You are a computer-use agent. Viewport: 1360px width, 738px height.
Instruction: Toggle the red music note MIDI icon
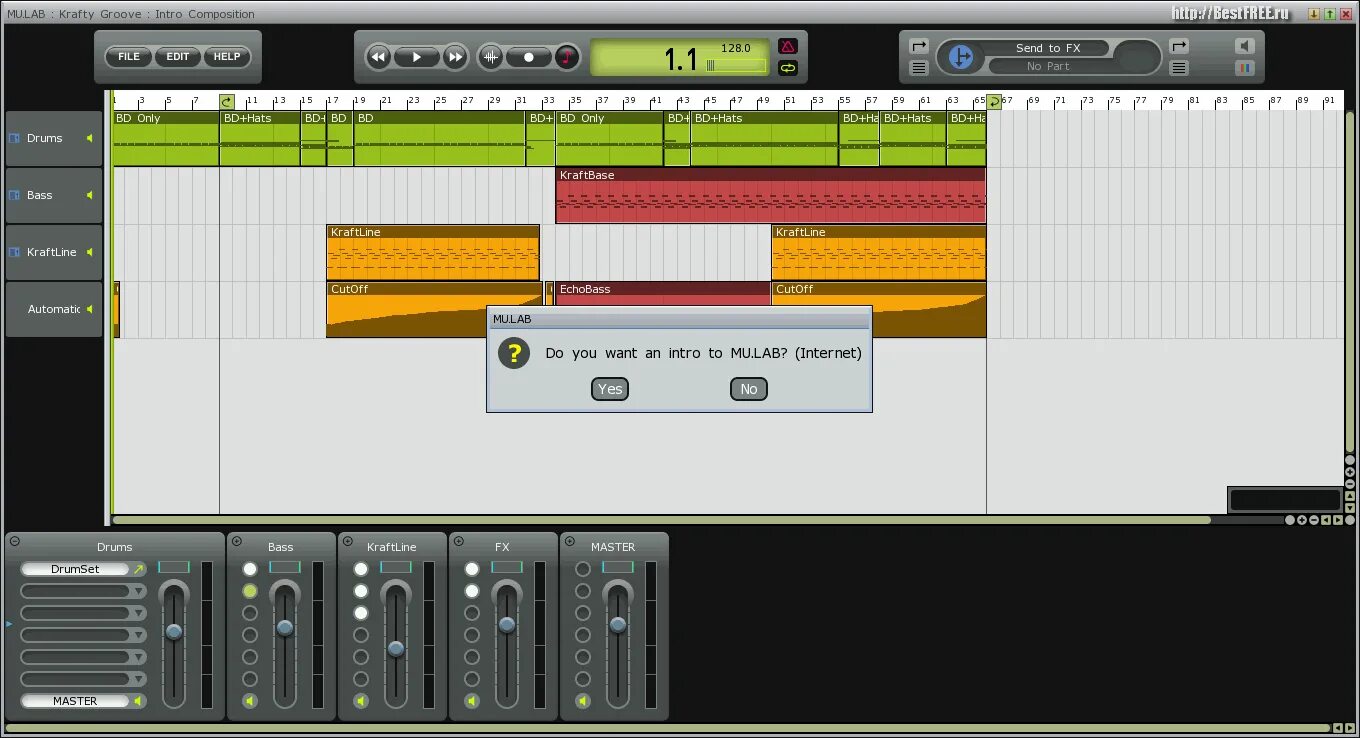point(567,57)
